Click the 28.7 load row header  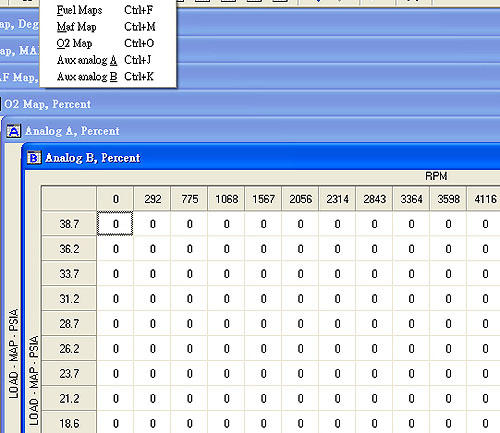click(x=69, y=323)
